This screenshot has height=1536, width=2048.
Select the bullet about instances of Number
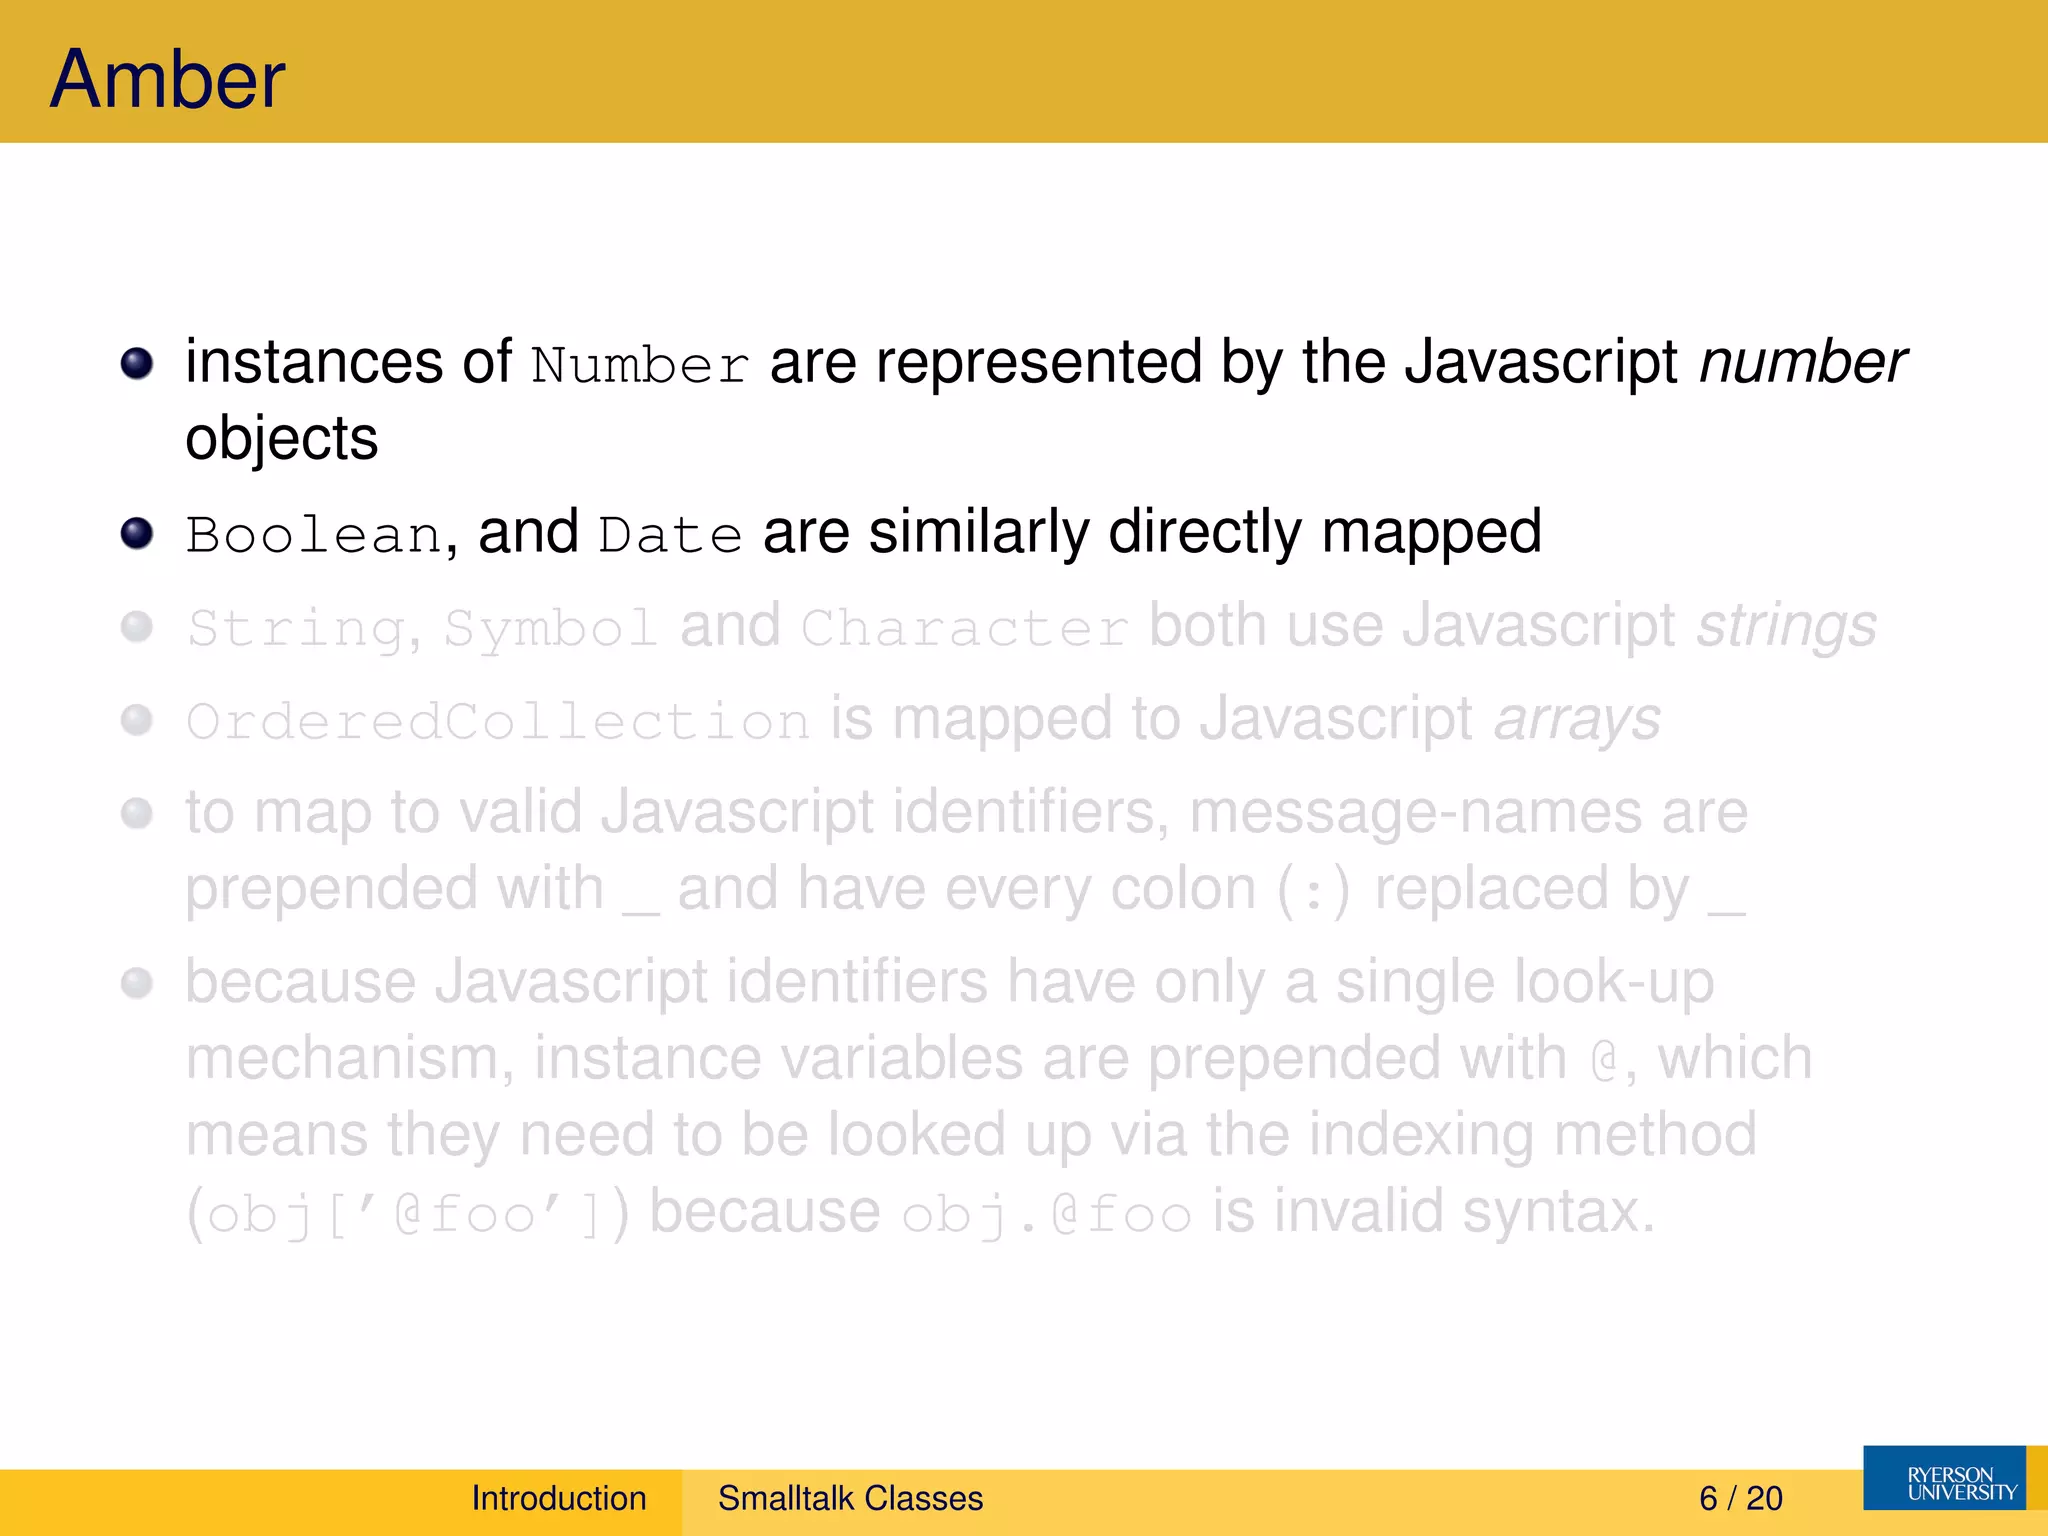[x=1046, y=400]
